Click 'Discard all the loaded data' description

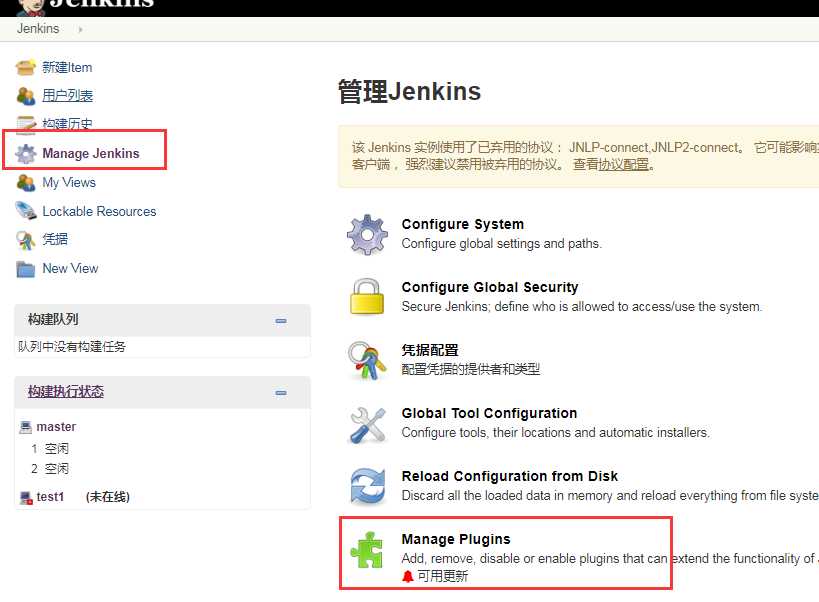pos(610,495)
